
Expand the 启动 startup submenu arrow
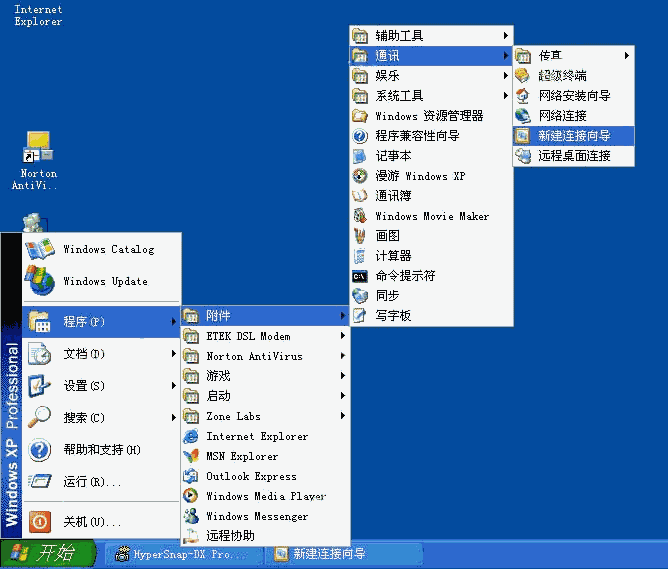tap(343, 395)
